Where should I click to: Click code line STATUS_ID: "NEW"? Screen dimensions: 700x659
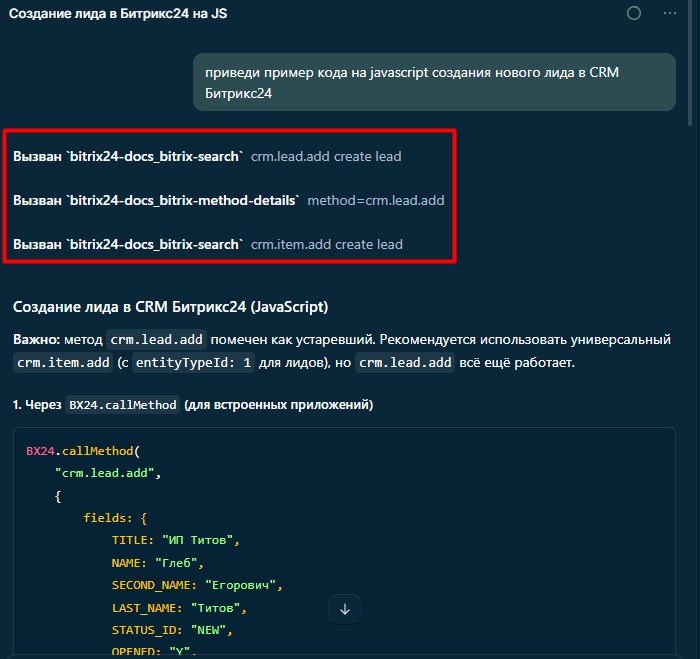point(172,630)
